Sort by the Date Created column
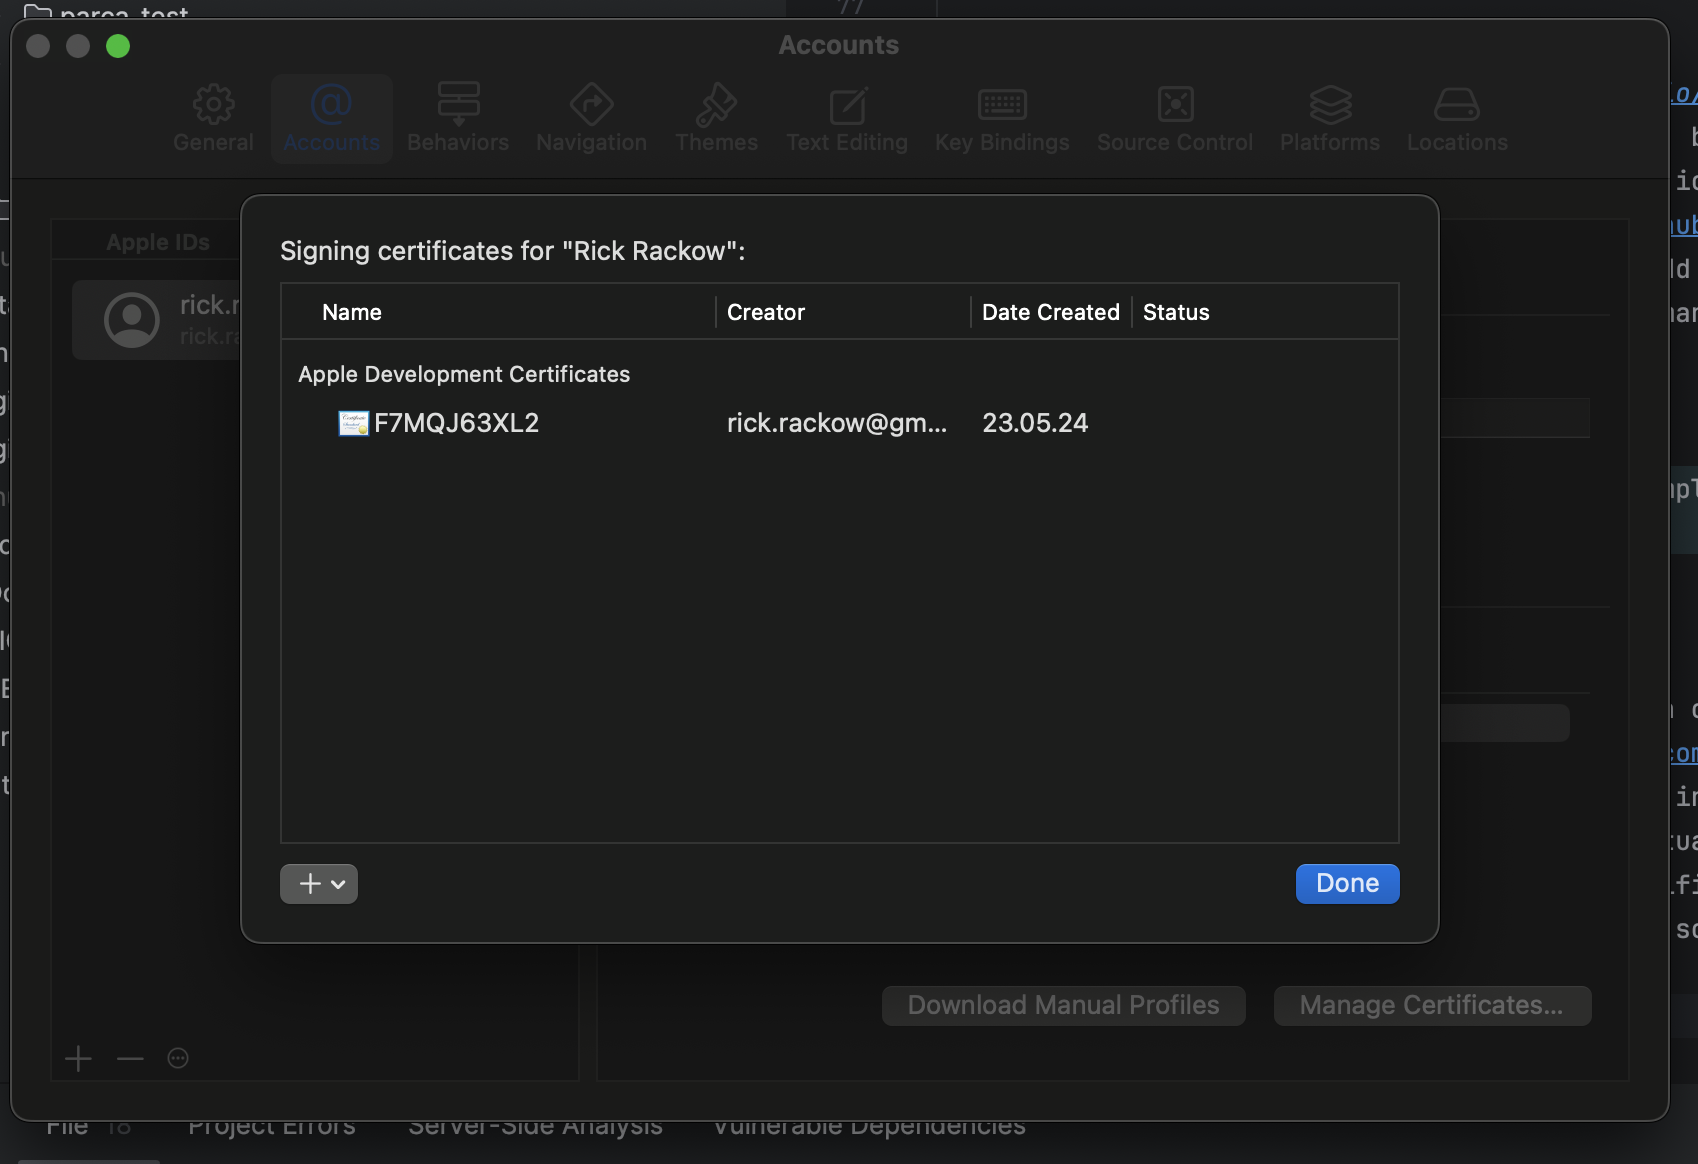Screen dimensions: 1698x1164 point(1050,312)
